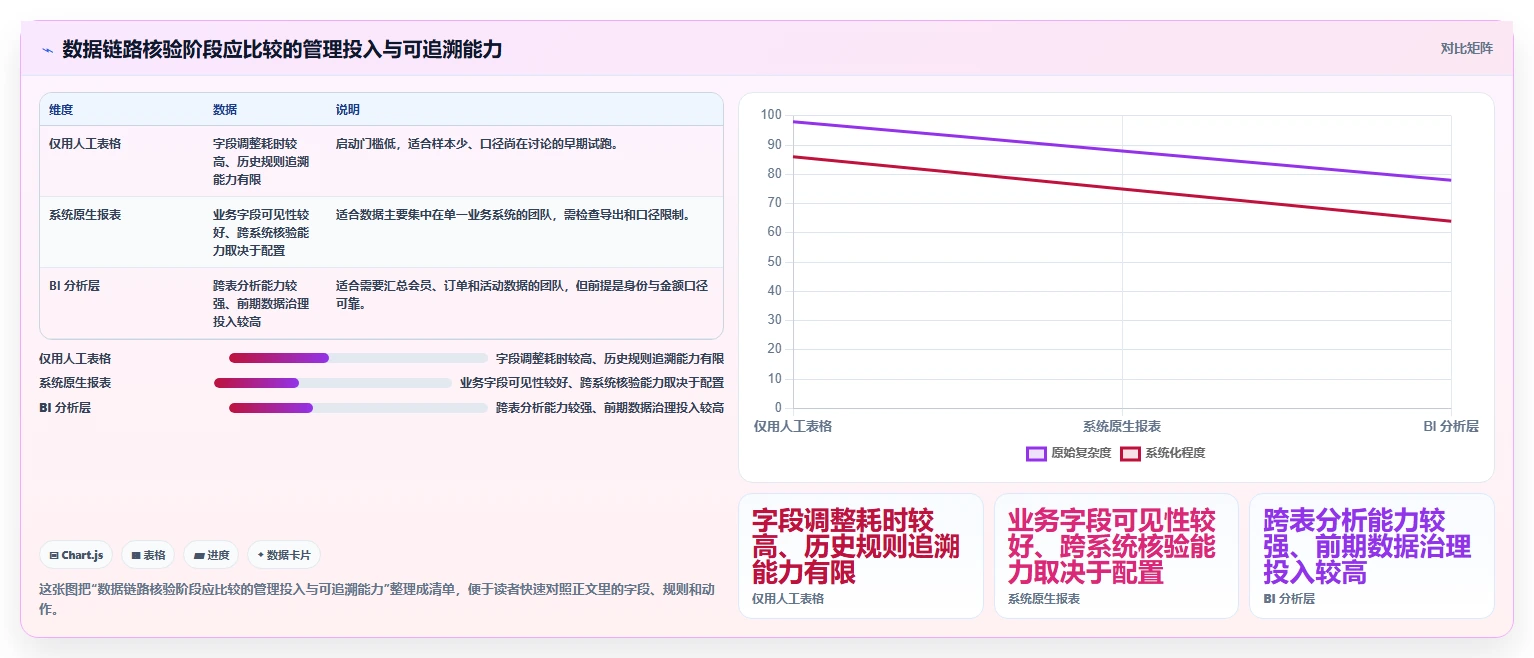Click the 对比矩阵 label in the header
Screen dimensions: 1534x658
click(1466, 48)
